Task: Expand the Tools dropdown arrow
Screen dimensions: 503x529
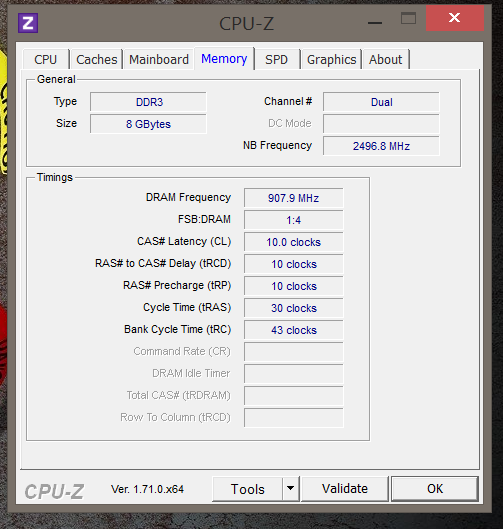Action: coord(290,489)
